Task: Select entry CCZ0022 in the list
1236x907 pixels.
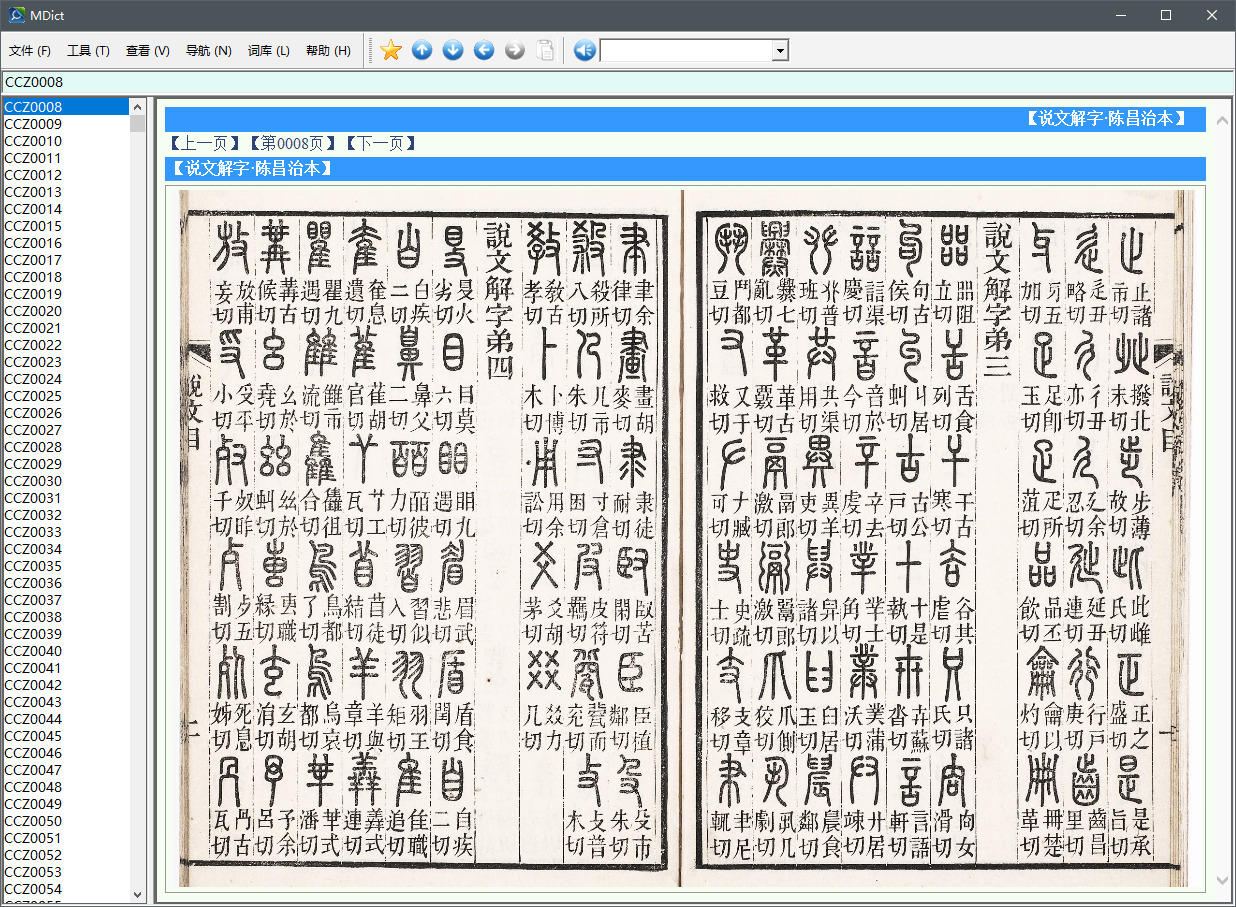Action: (65, 345)
